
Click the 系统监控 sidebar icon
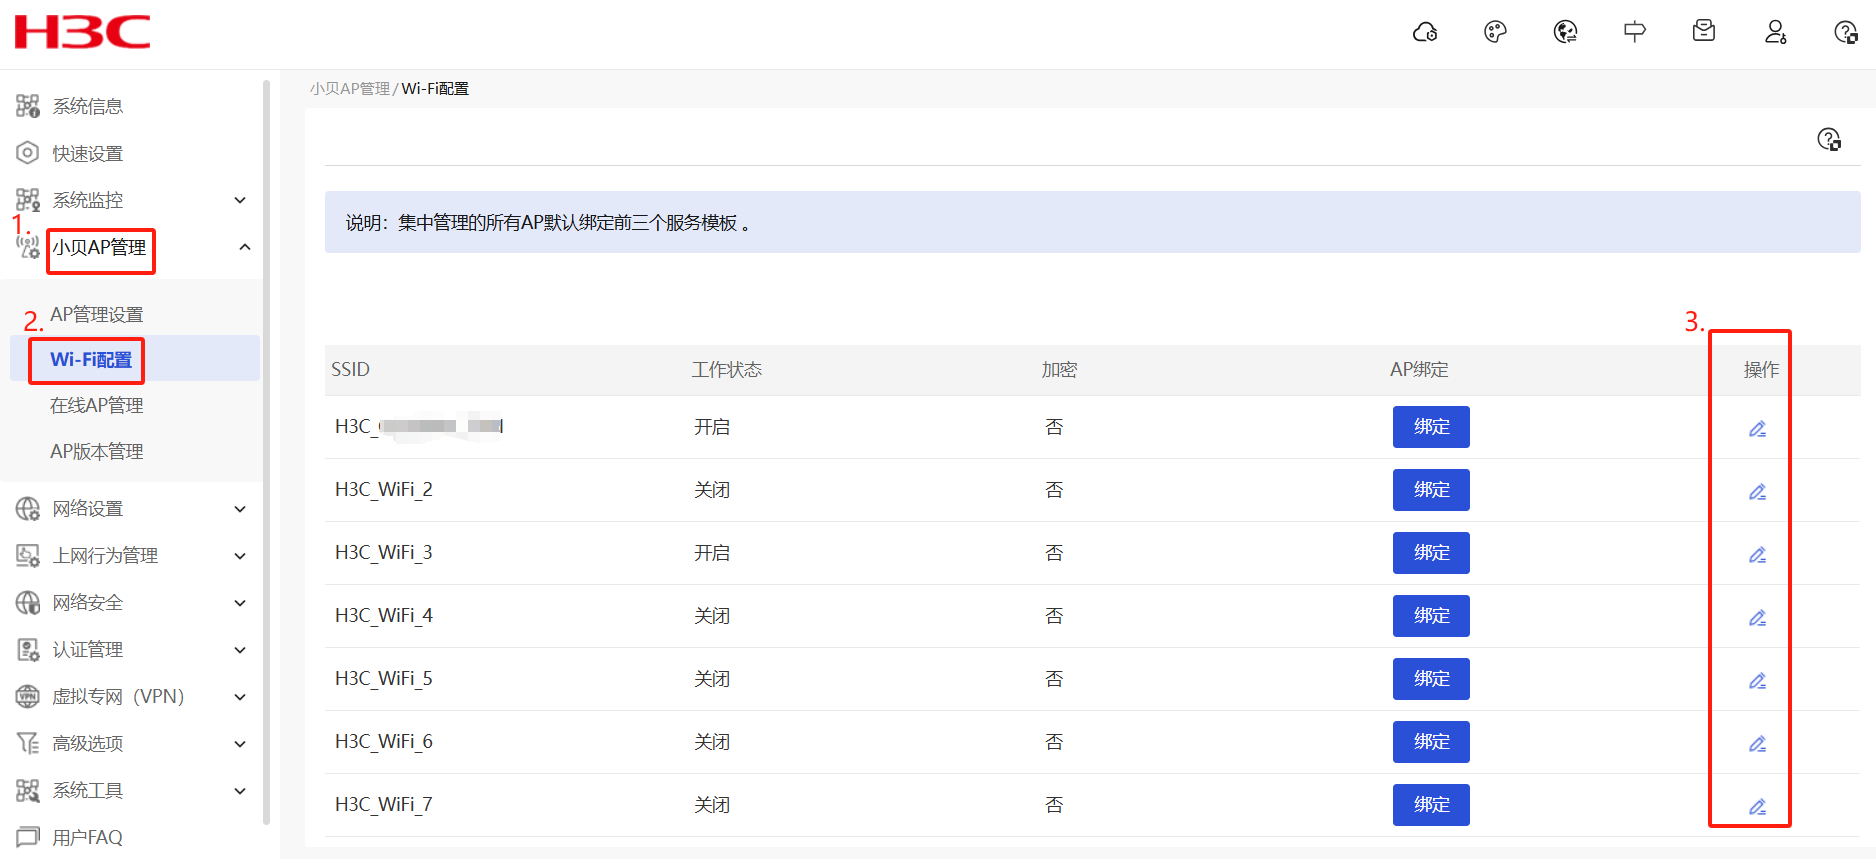[28, 200]
